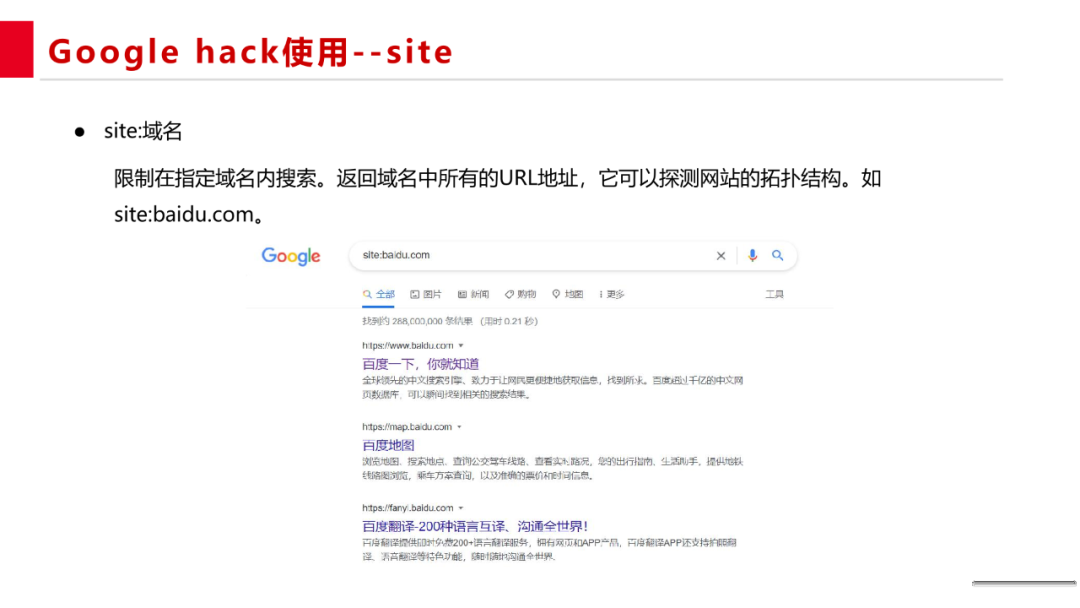
Task: Click the result count text 268,000,000
Action: 417,321
